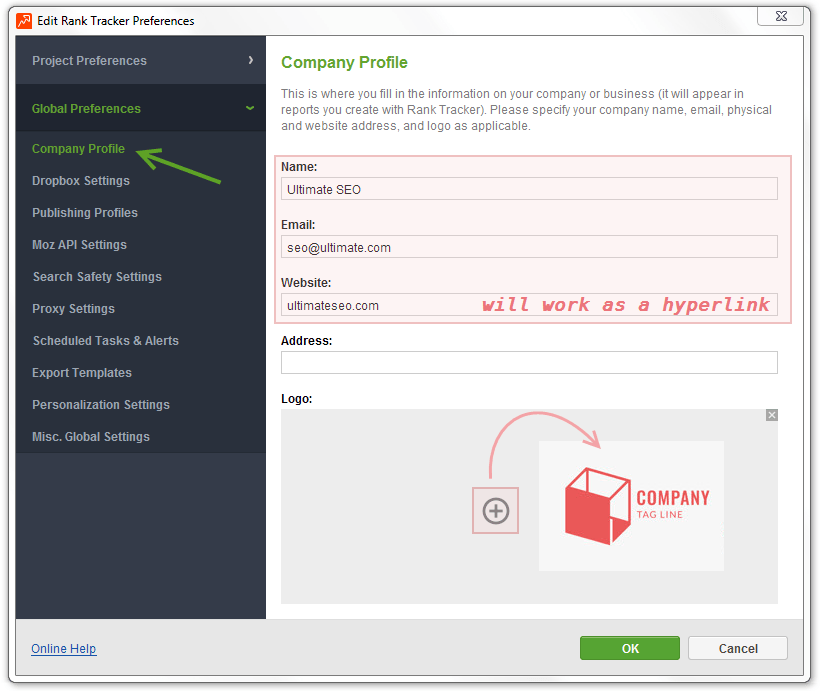
Task: Click the Rank Tracker icon in the title bar
Action: 22,20
